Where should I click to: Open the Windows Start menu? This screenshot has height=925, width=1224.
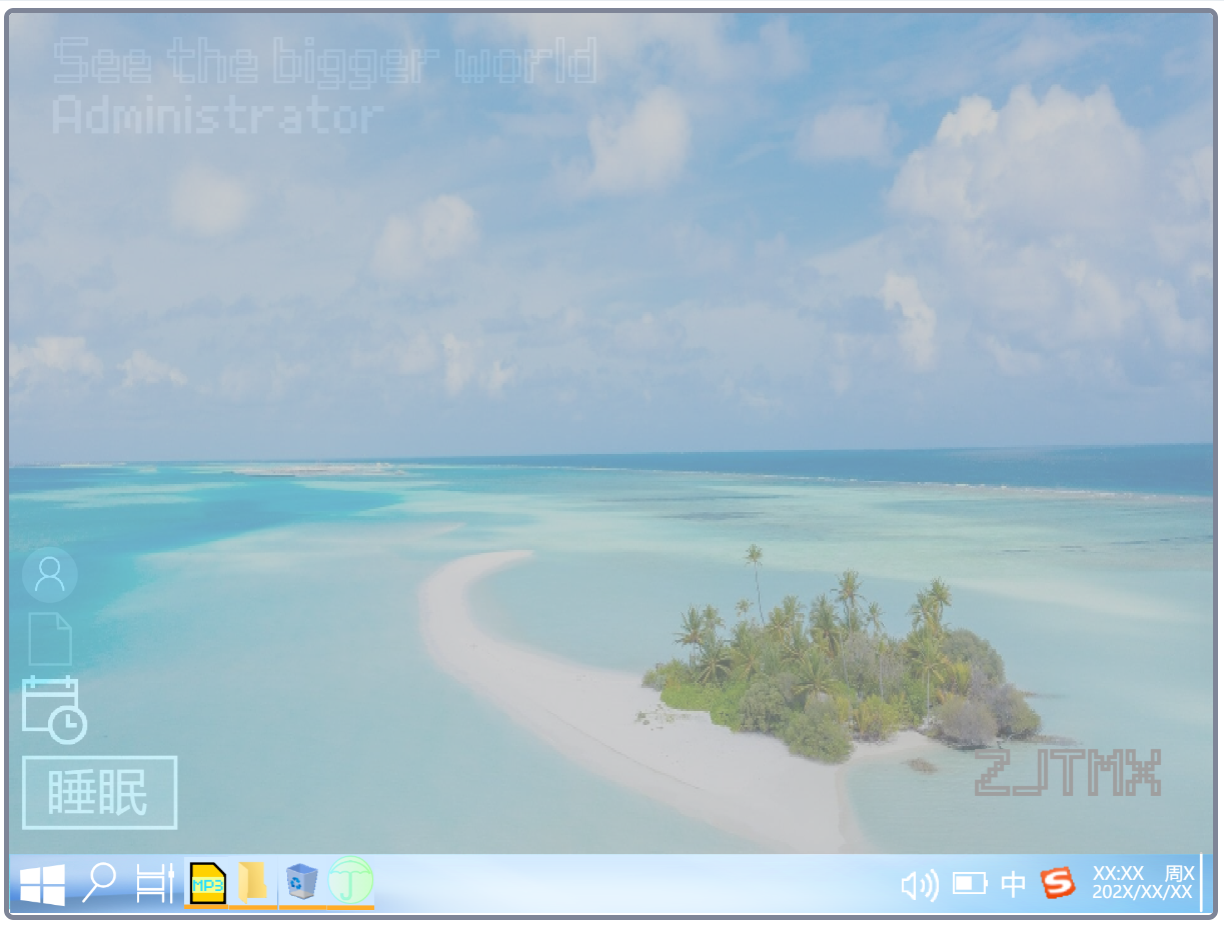[x=42, y=884]
